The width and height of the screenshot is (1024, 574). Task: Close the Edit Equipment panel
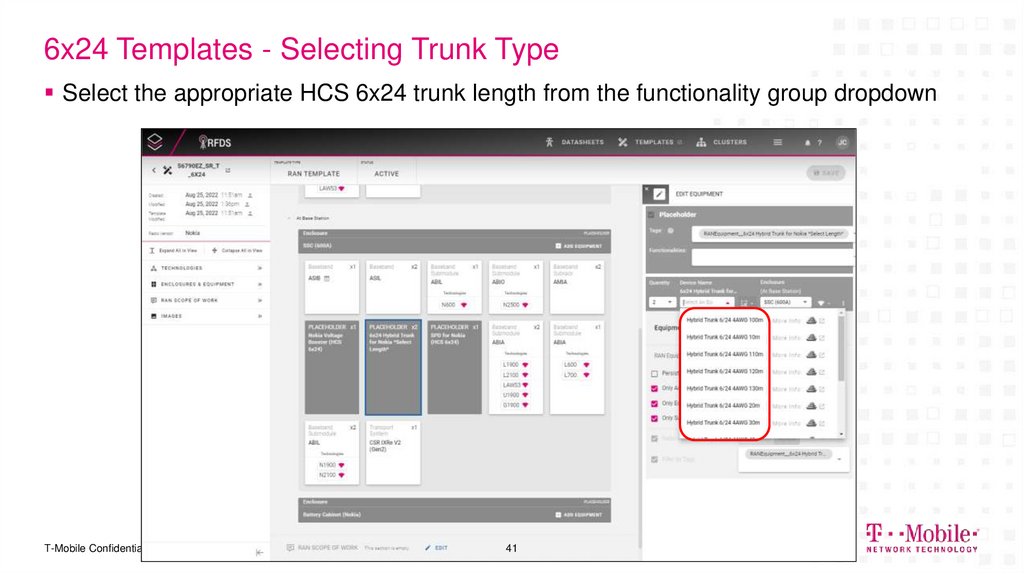(647, 190)
